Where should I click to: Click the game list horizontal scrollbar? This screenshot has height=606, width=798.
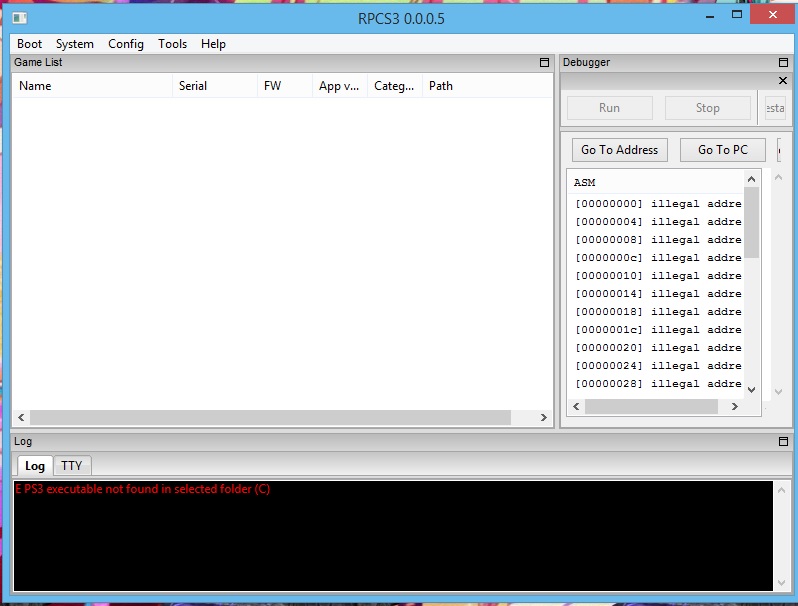click(270, 417)
